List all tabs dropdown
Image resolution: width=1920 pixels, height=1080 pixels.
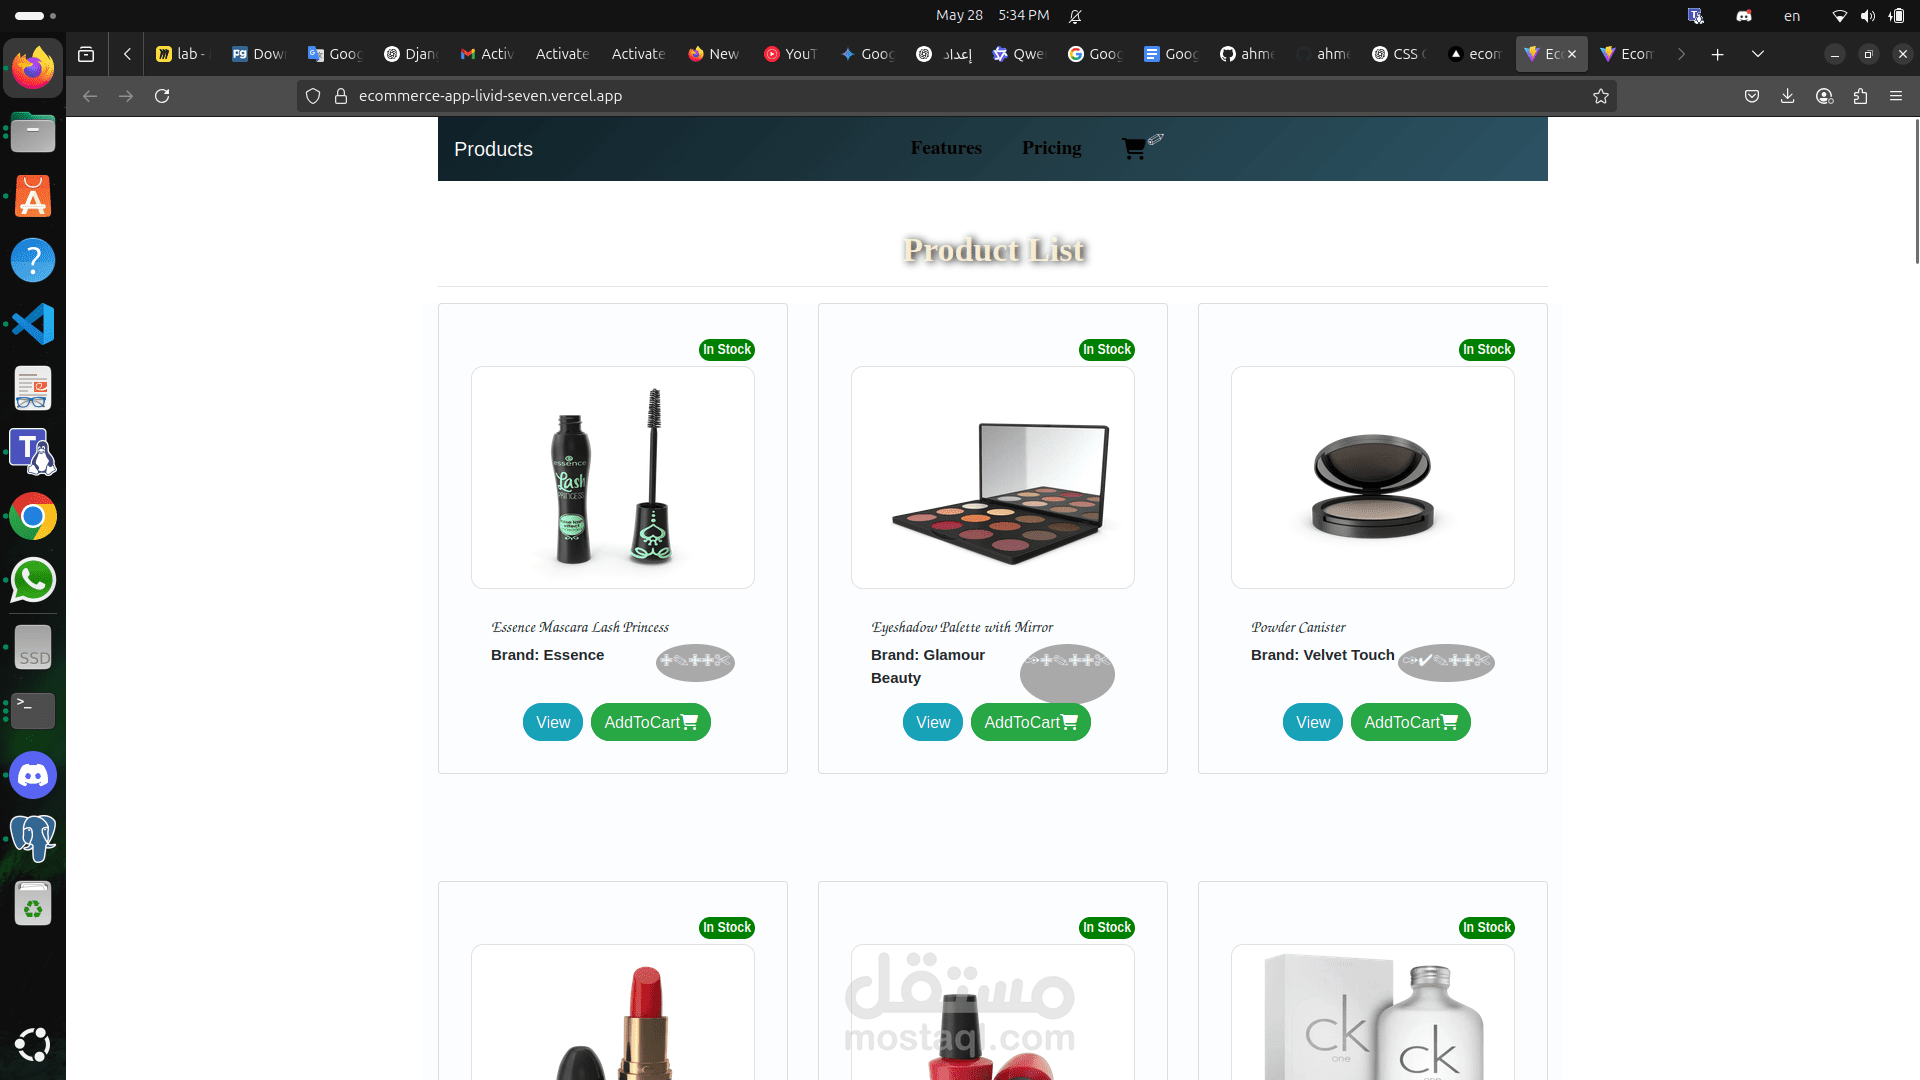coord(1757,54)
